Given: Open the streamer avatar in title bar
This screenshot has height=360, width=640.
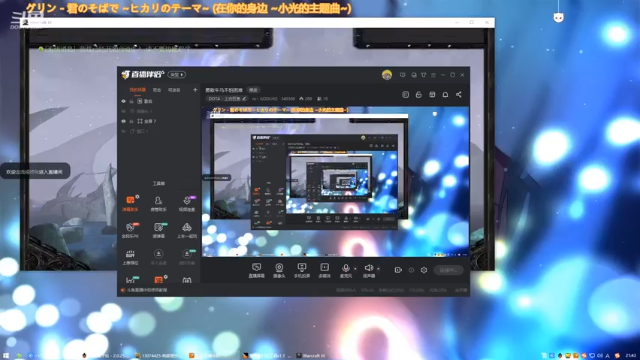Looking at the screenshot, I should tap(387, 75).
